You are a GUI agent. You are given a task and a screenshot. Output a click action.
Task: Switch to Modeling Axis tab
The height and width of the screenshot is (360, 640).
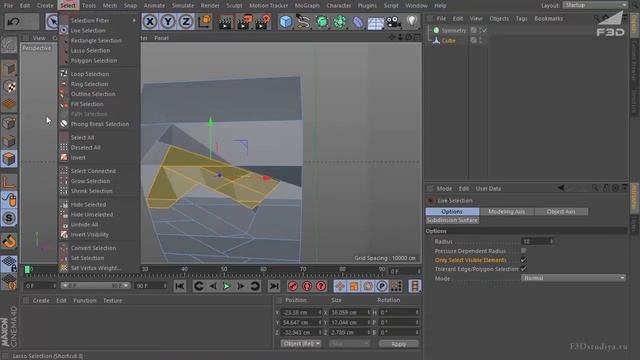click(x=507, y=211)
